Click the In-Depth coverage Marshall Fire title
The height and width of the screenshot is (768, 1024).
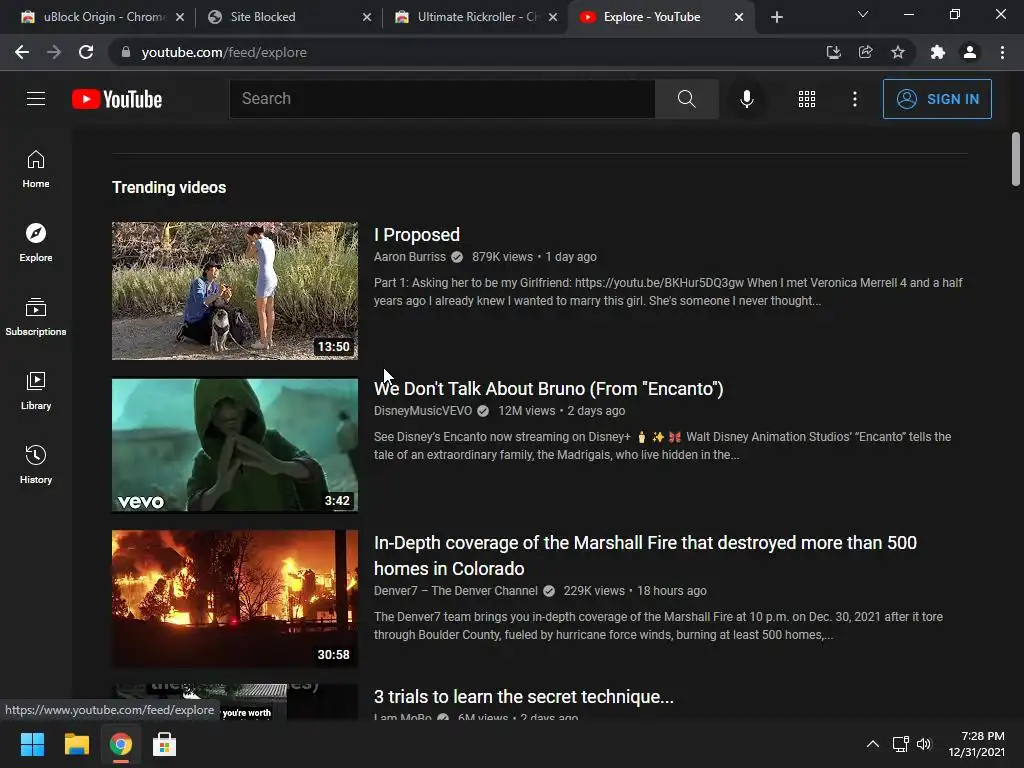tap(645, 555)
